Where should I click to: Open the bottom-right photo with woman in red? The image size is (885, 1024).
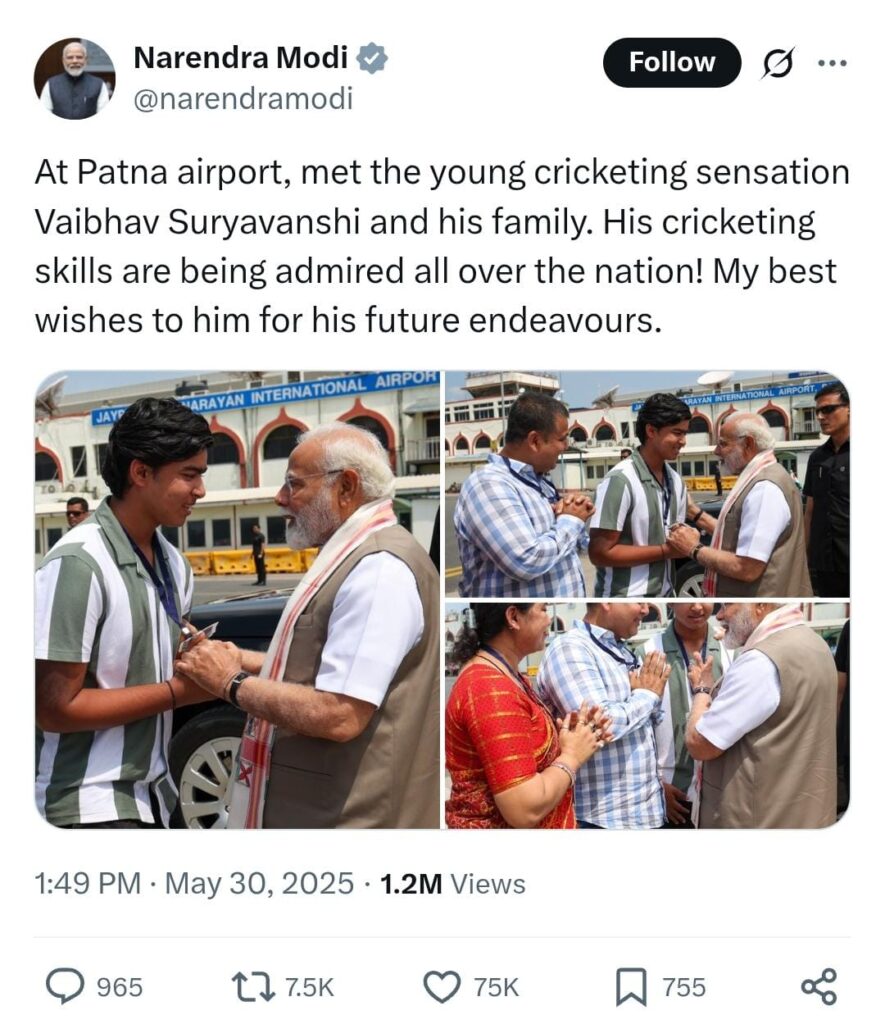click(647, 716)
